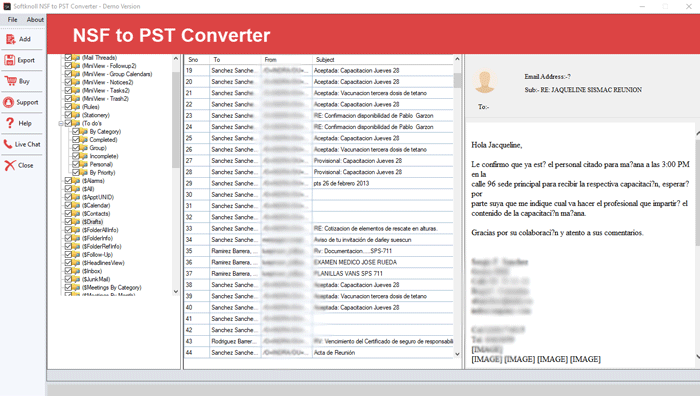The height and width of the screenshot is (396, 700).
Task: Click the contact avatar icon in preview
Action: coord(484,82)
